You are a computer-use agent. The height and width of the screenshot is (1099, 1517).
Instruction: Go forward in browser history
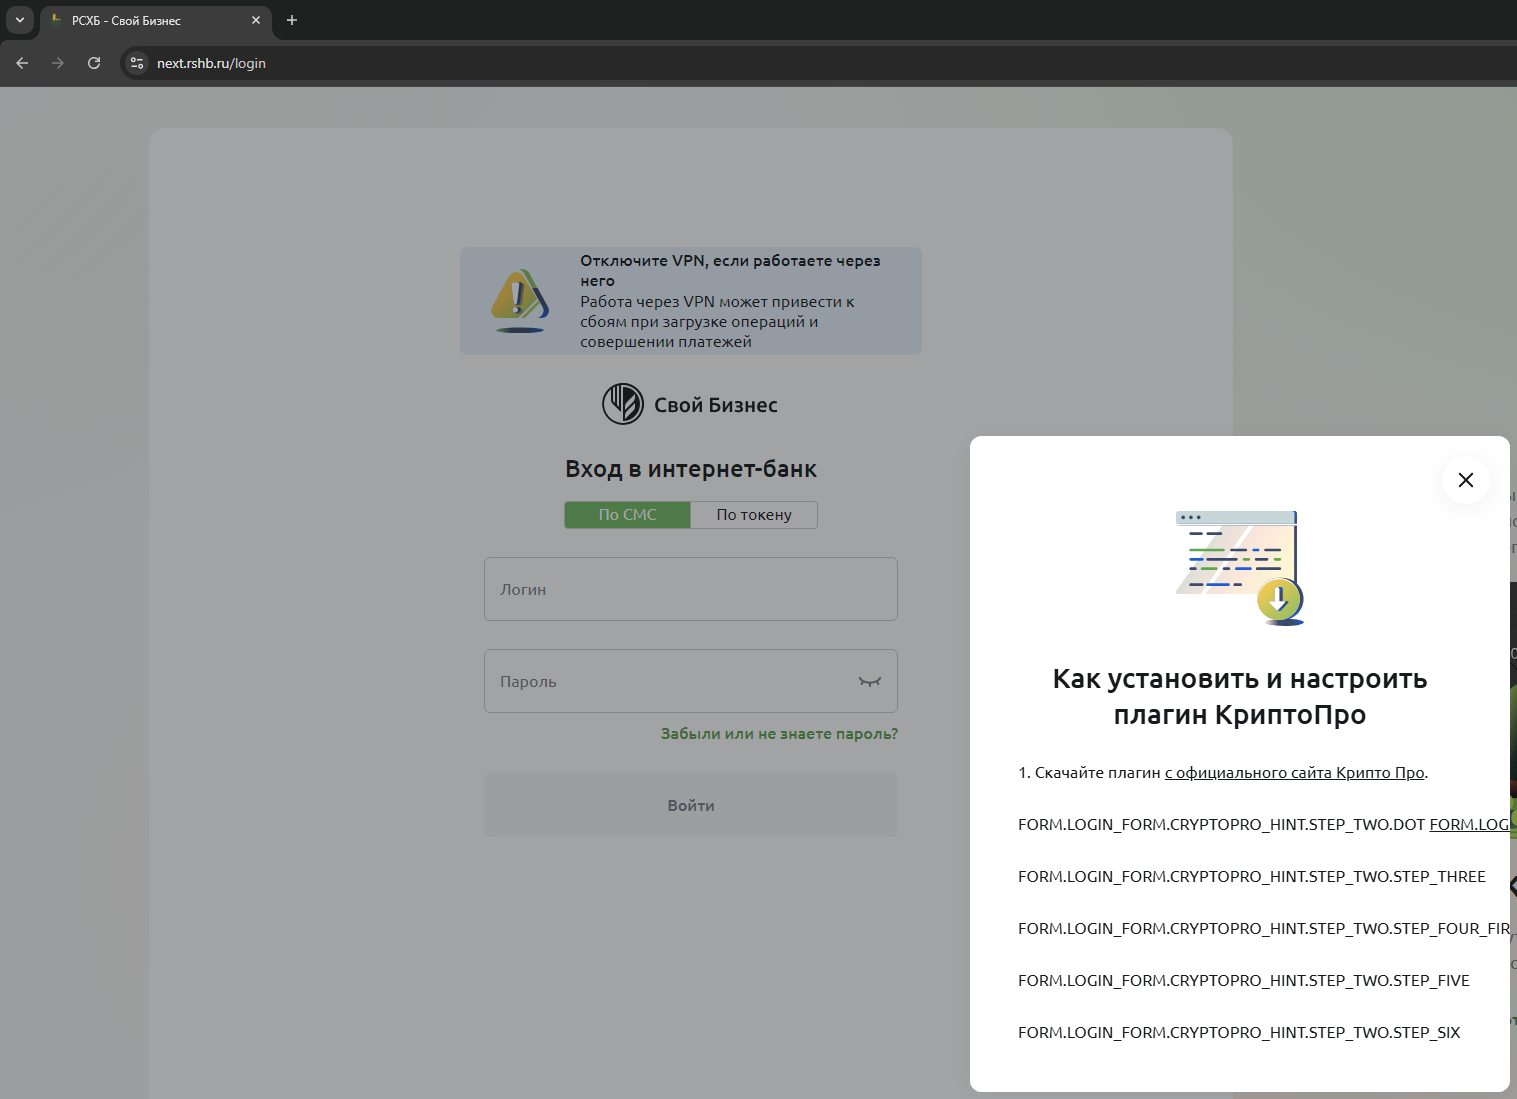pos(58,63)
